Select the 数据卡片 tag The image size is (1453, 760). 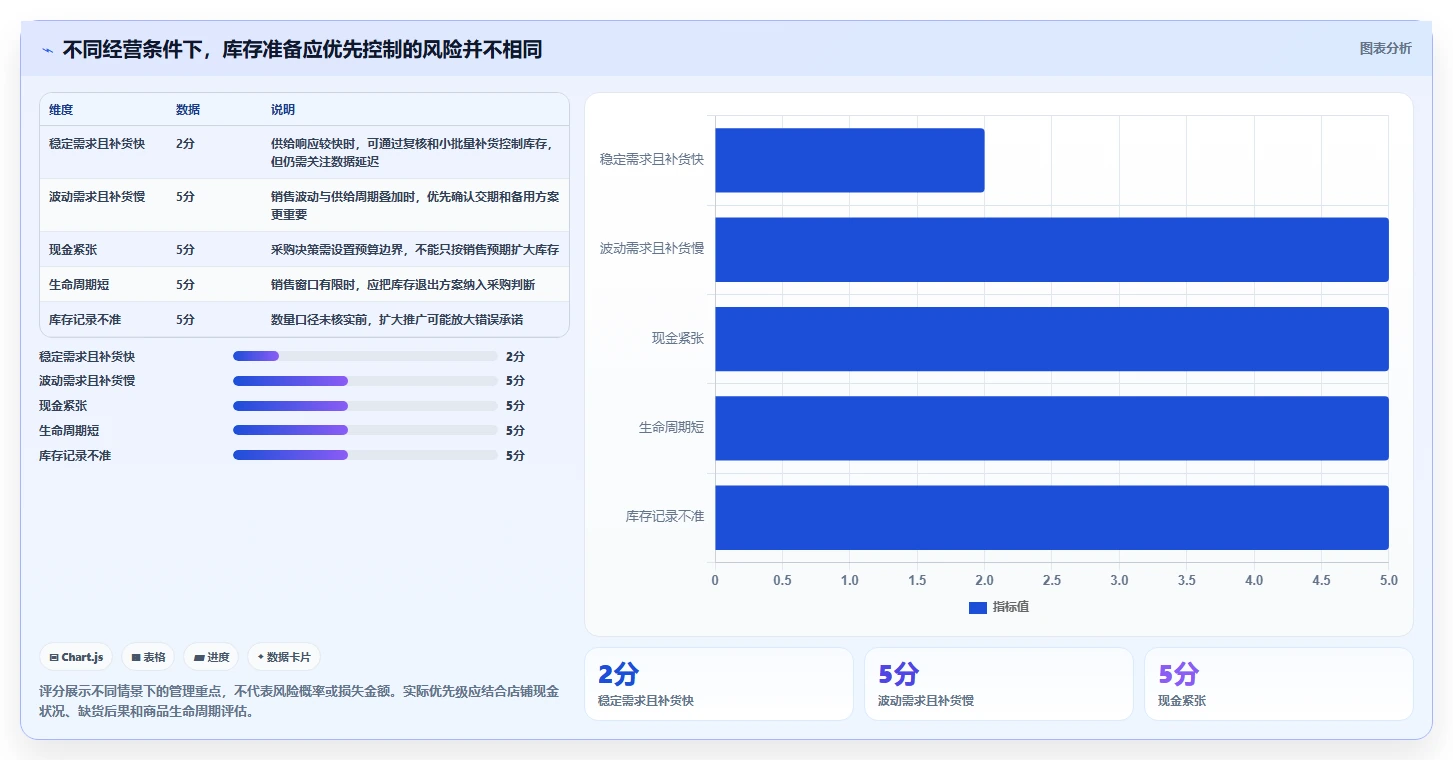pos(284,657)
